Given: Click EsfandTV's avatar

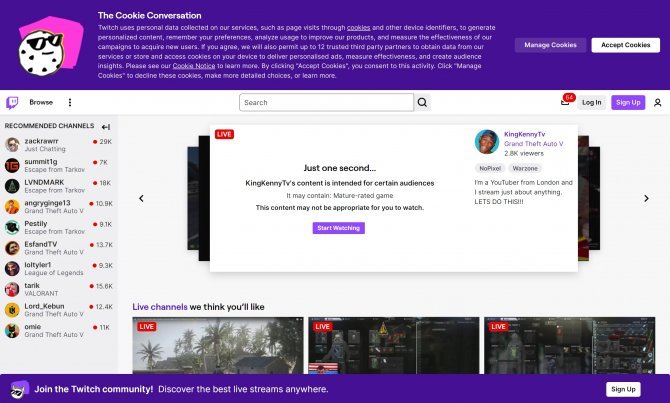Looking at the screenshot, I should click(12, 248).
